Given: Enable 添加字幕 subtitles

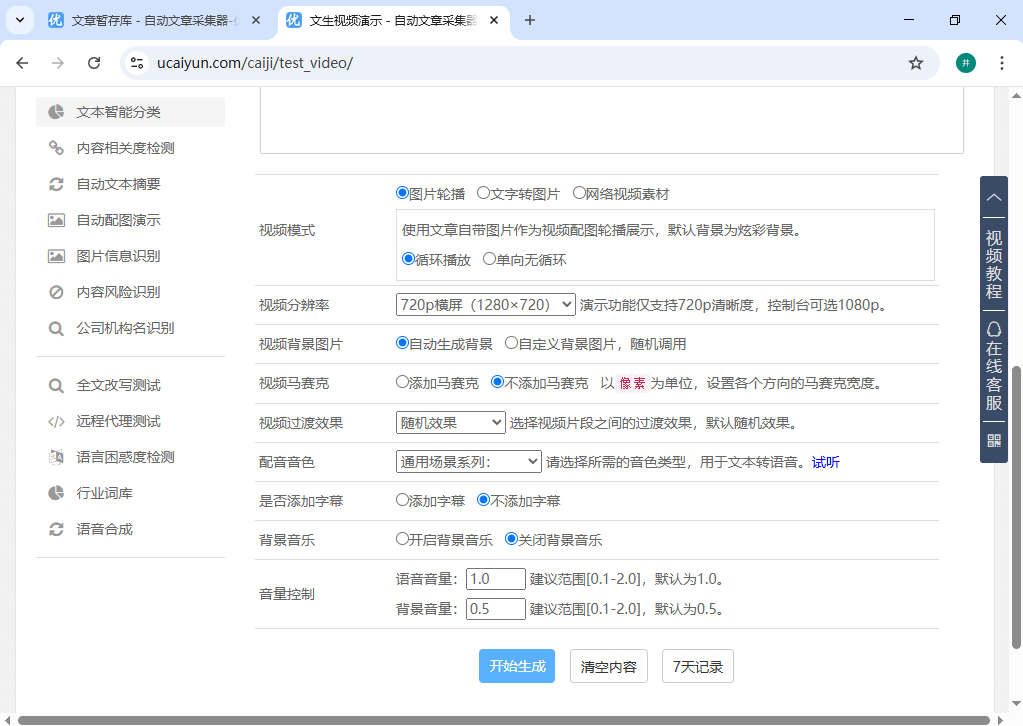Looking at the screenshot, I should pos(404,501).
